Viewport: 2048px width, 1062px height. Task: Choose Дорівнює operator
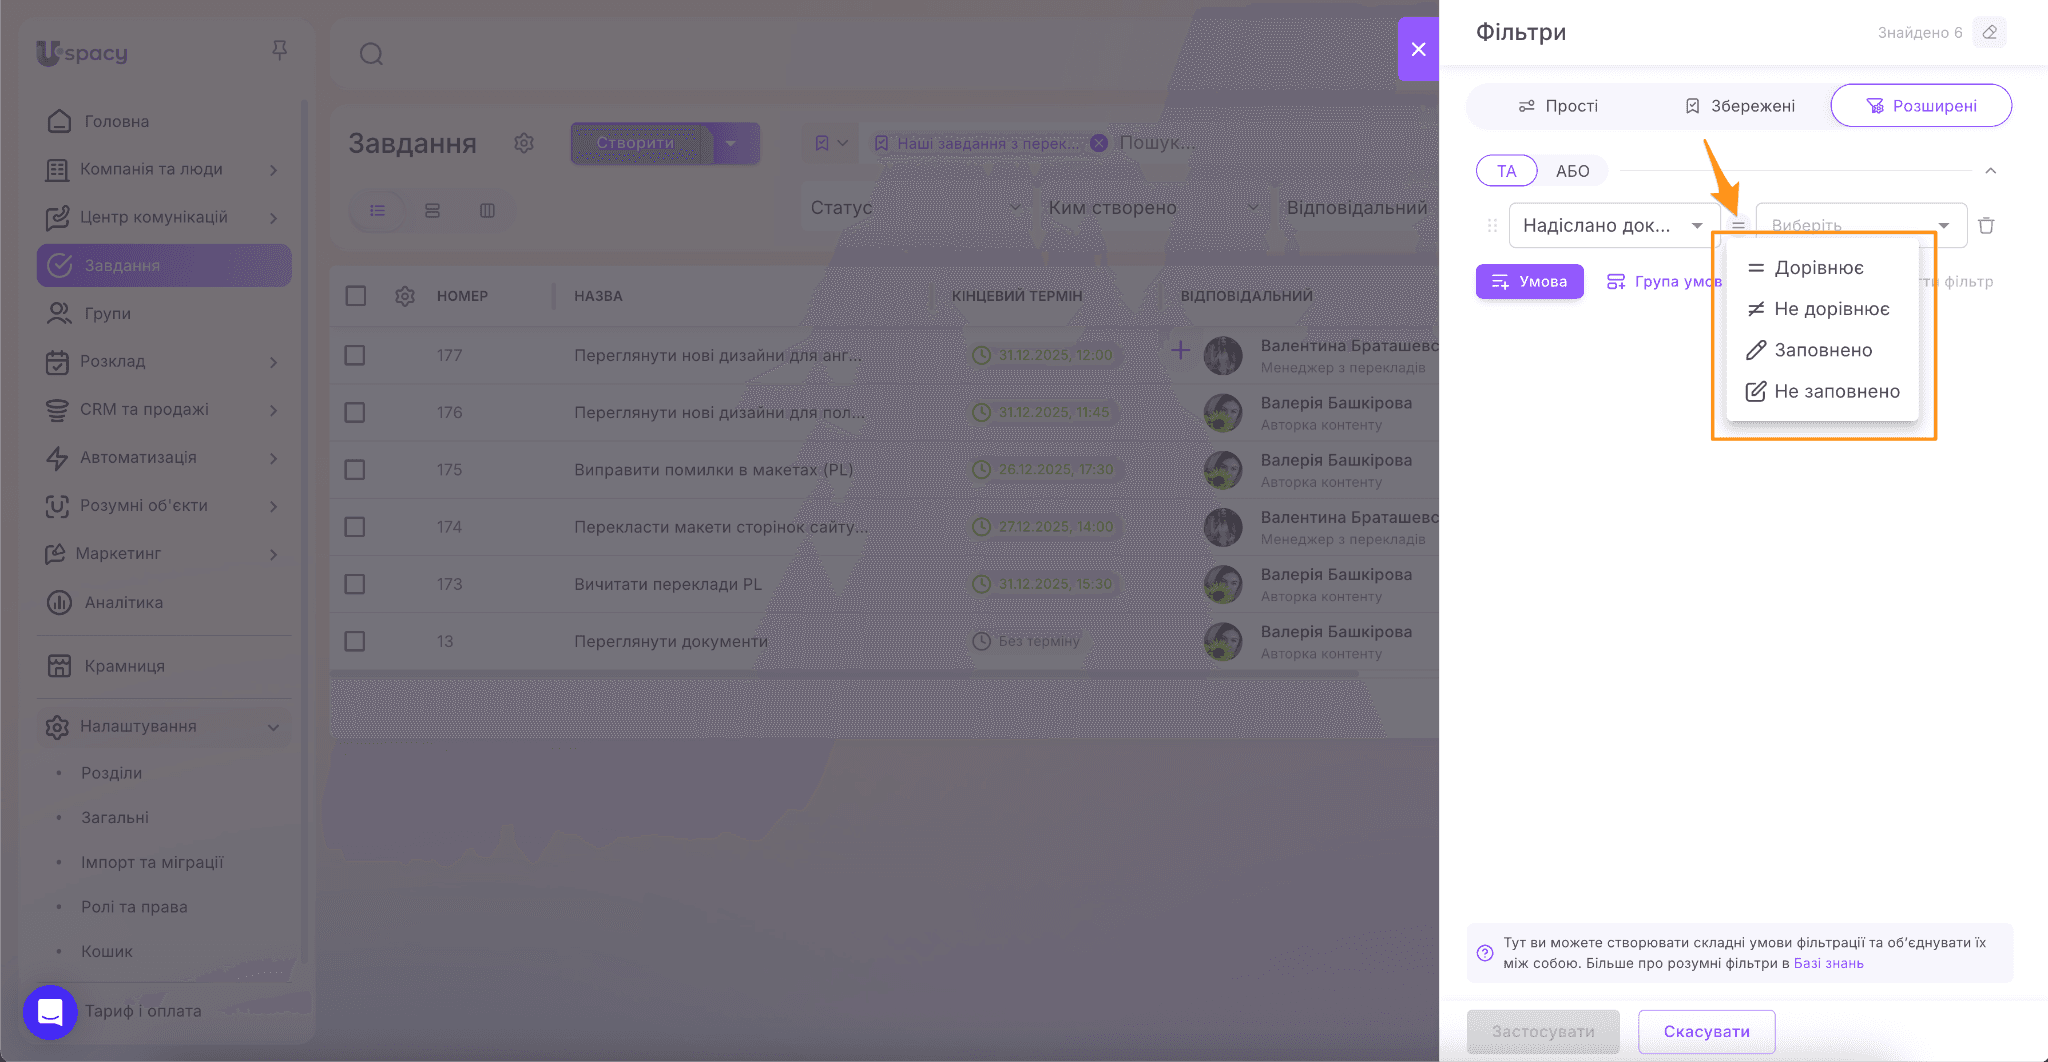(1822, 268)
